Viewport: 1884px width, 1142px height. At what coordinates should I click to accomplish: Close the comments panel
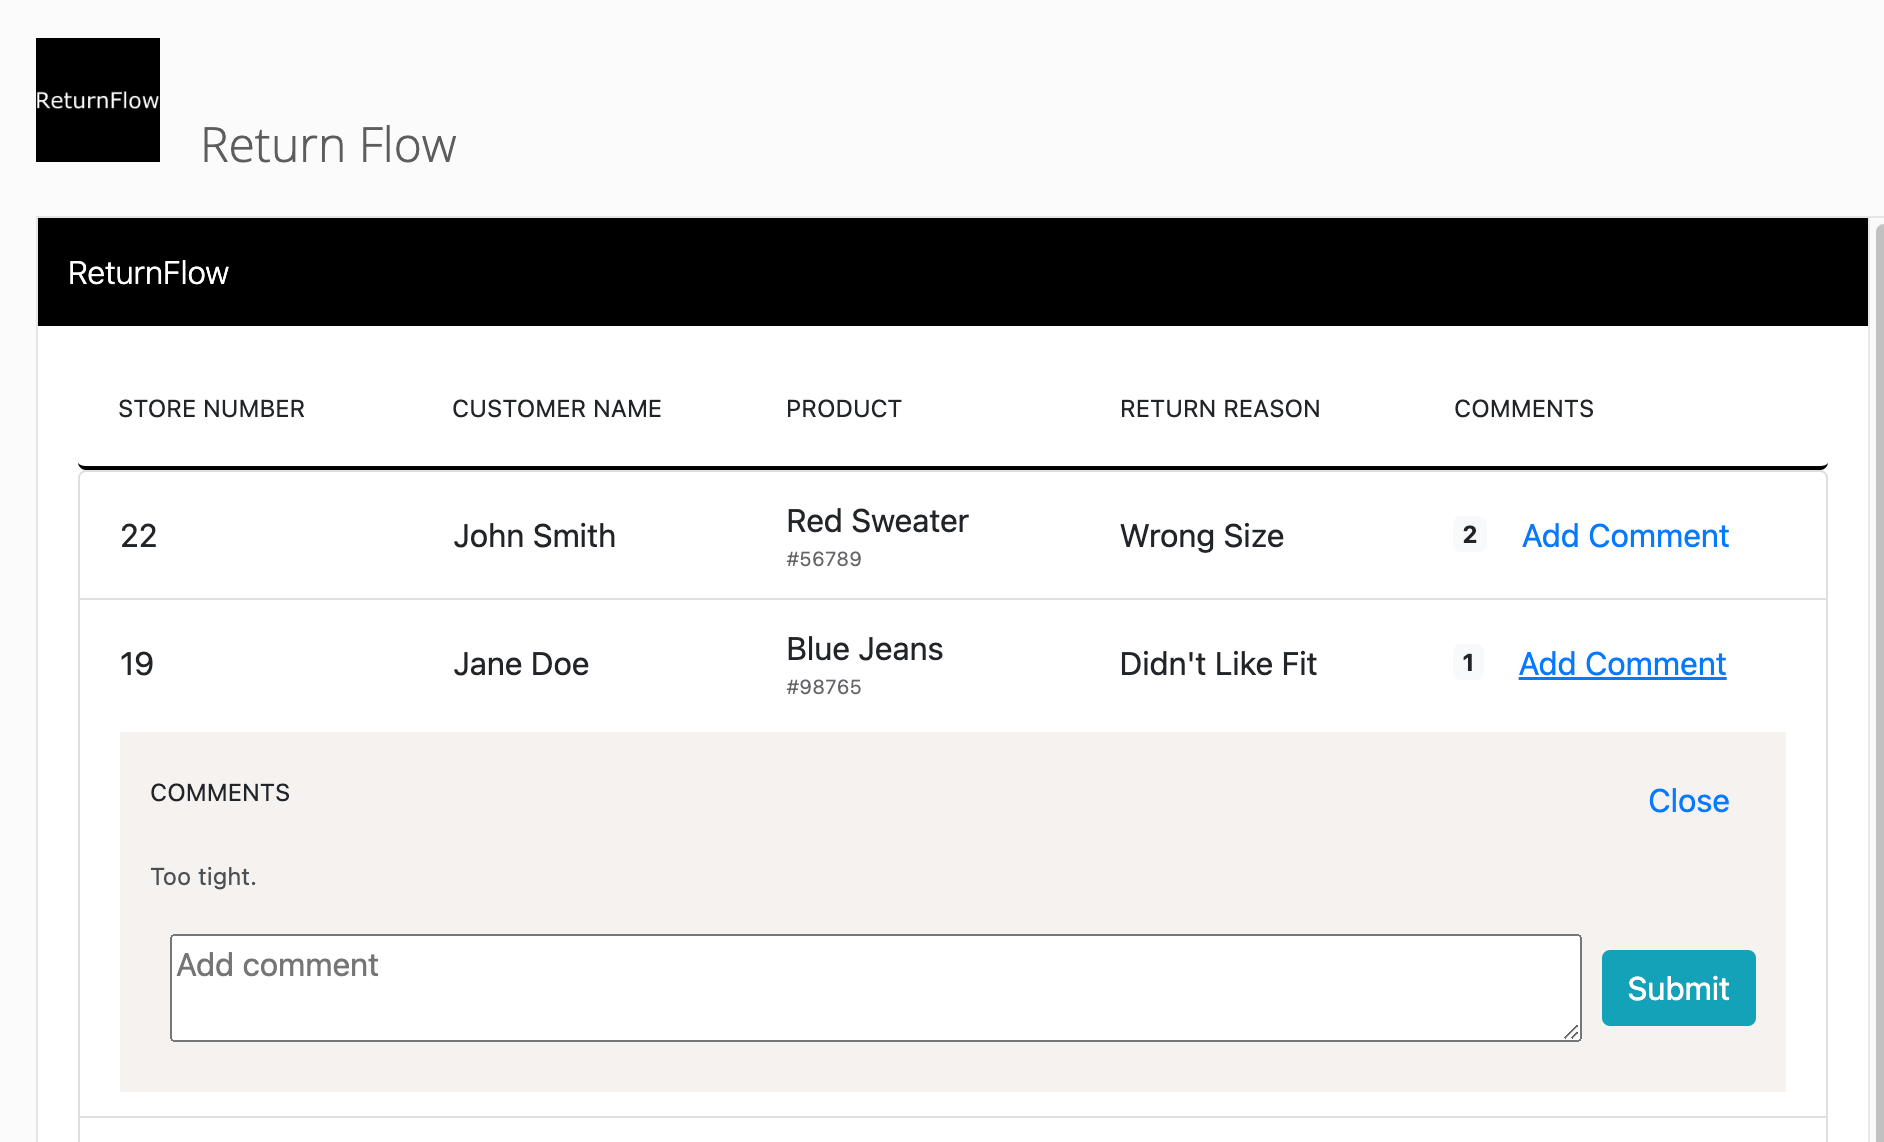1688,801
